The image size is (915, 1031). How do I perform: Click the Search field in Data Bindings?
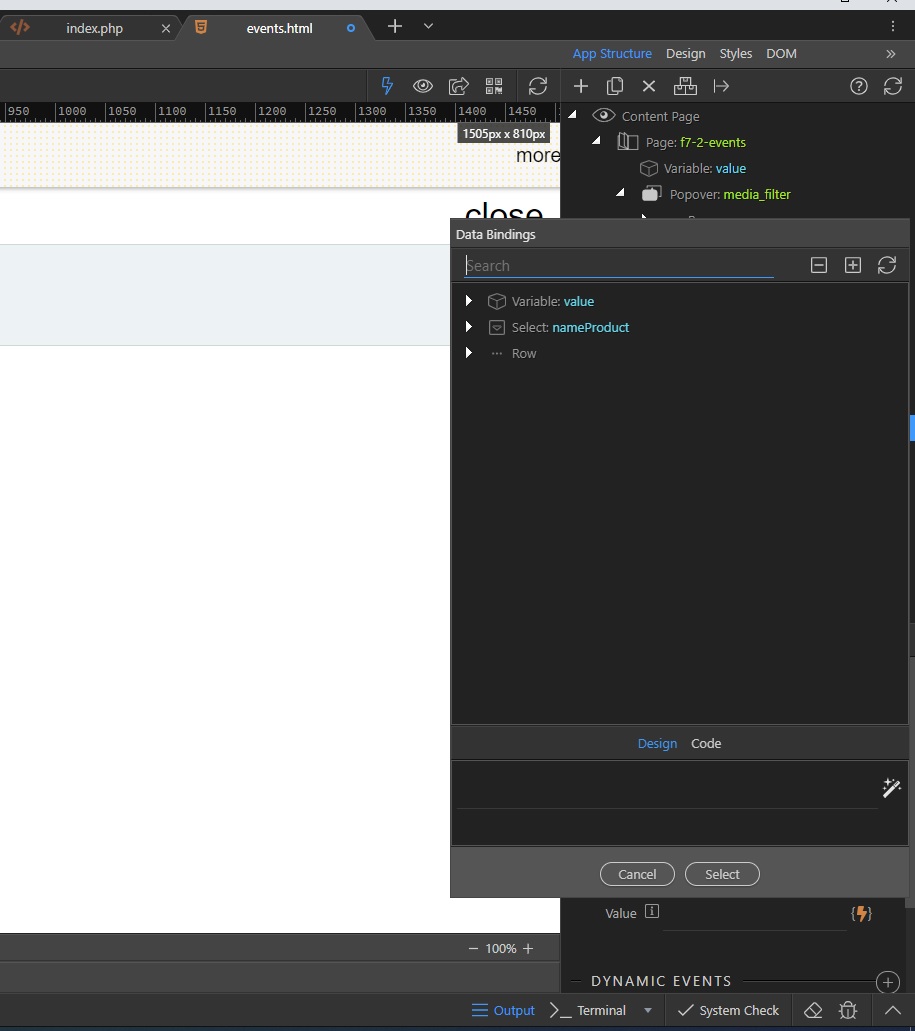618,266
